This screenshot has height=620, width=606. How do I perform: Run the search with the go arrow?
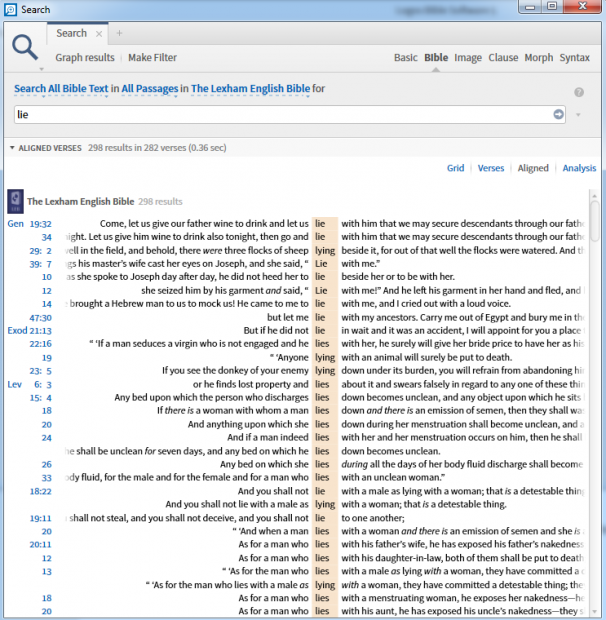click(558, 114)
